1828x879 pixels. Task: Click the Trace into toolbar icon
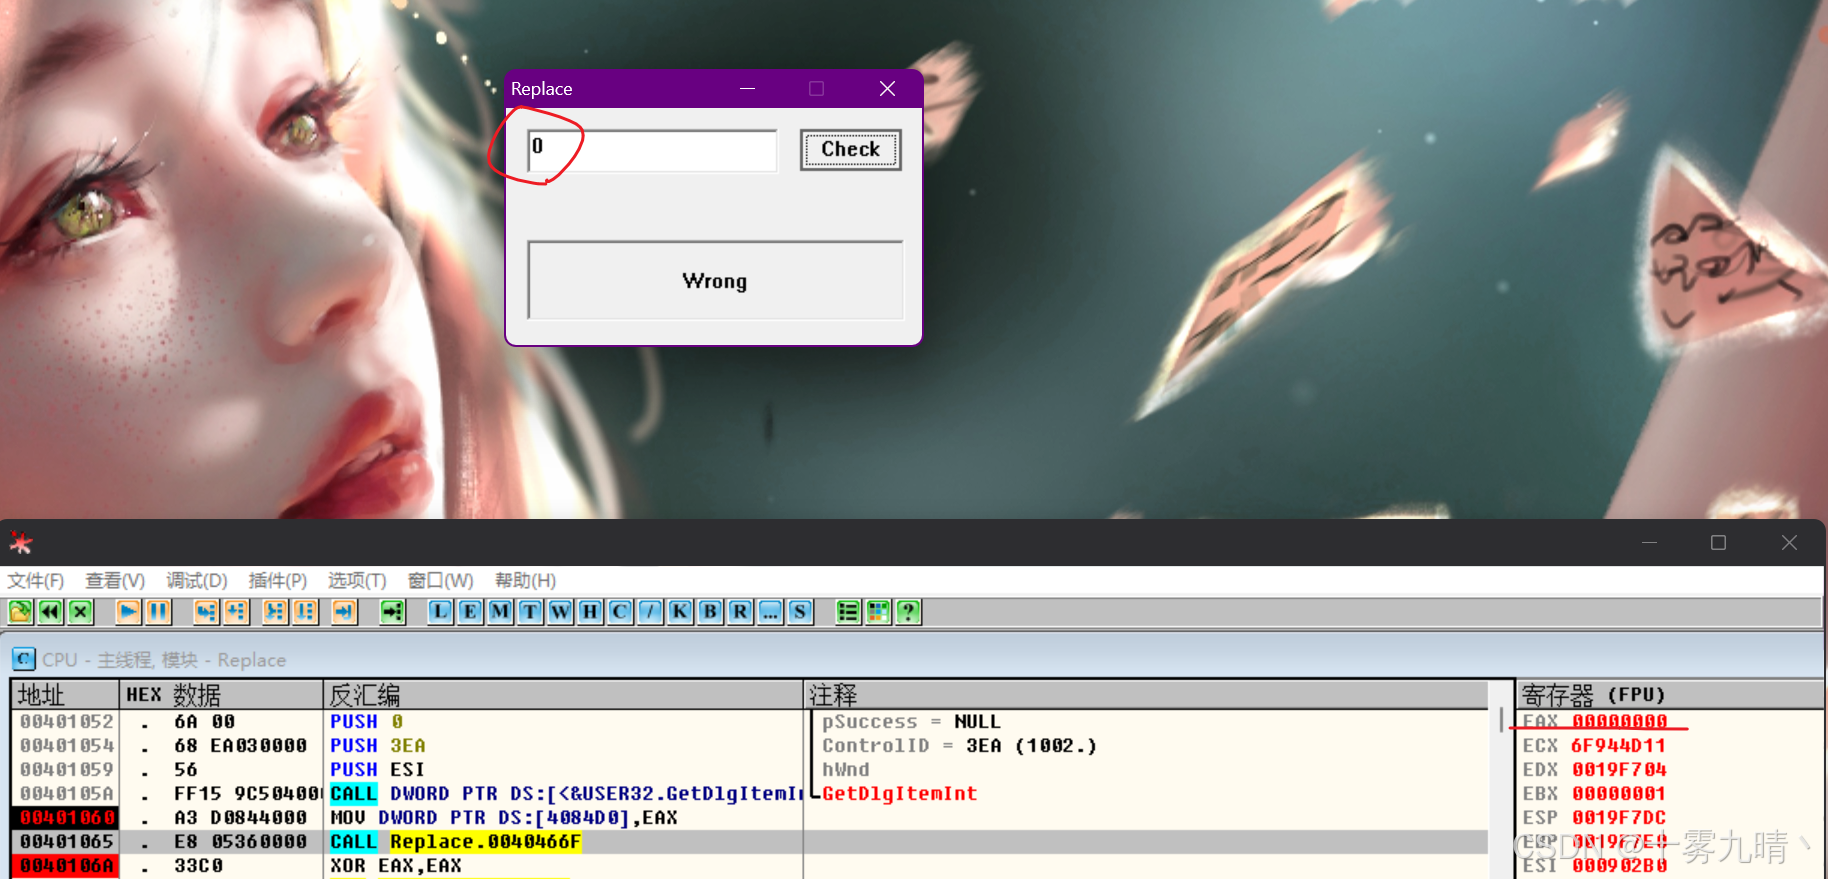coord(275,612)
